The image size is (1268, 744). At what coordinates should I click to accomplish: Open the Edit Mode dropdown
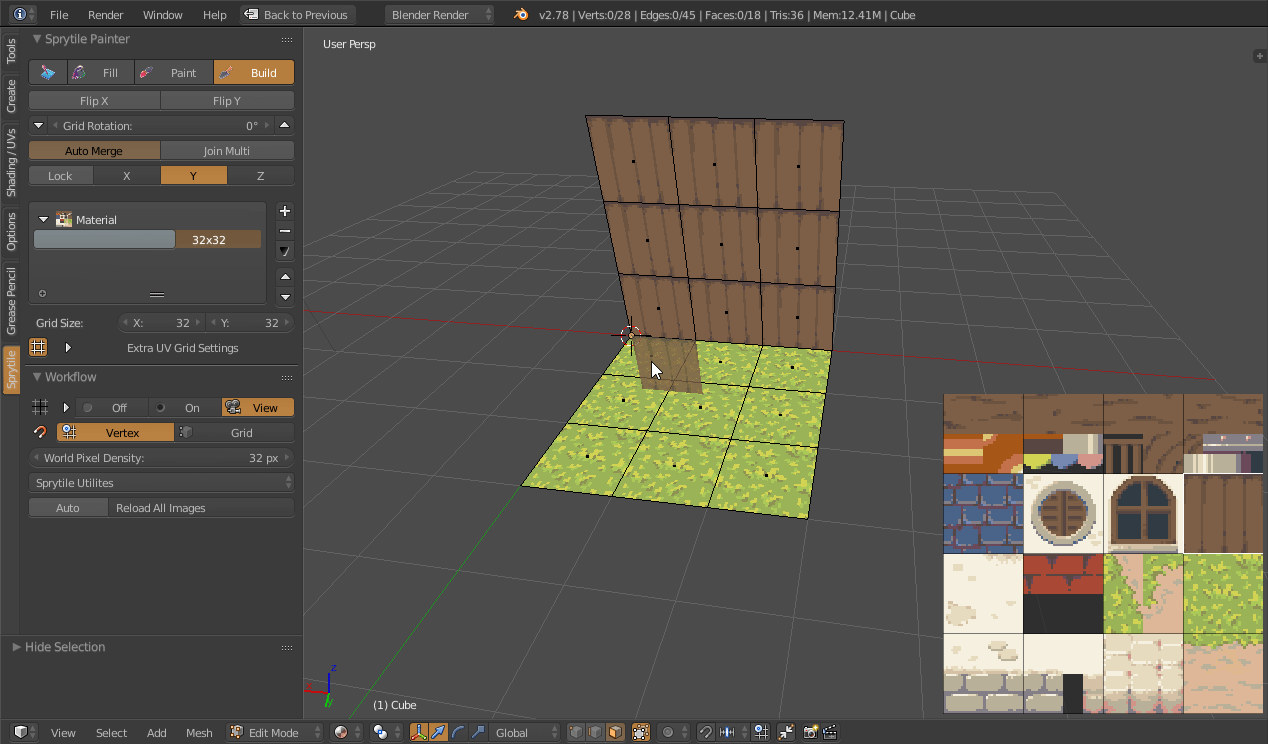pos(275,732)
